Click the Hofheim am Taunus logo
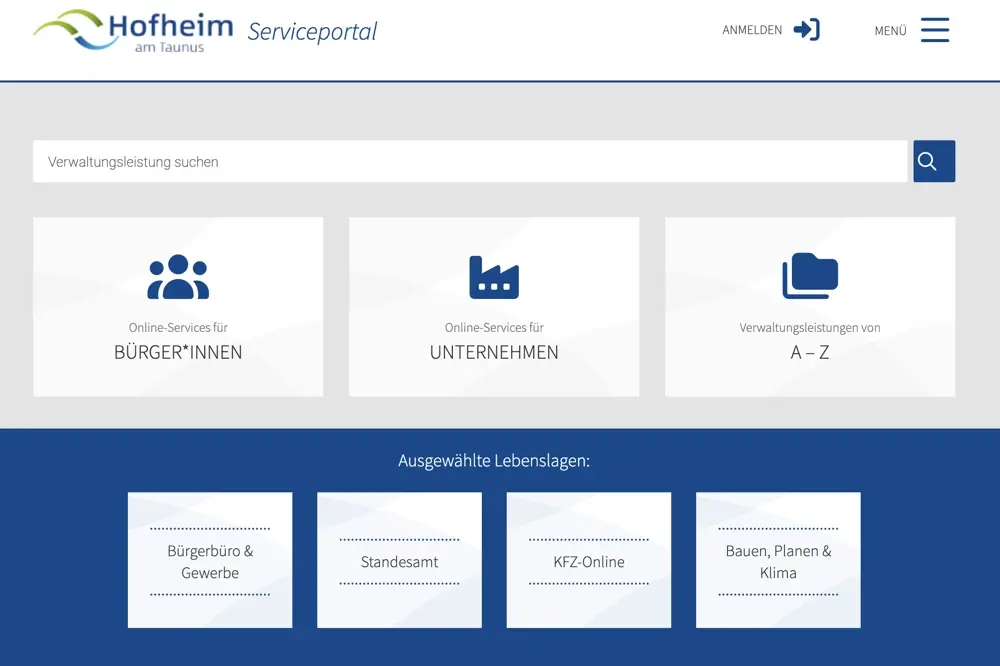1000x666 pixels. (133, 31)
